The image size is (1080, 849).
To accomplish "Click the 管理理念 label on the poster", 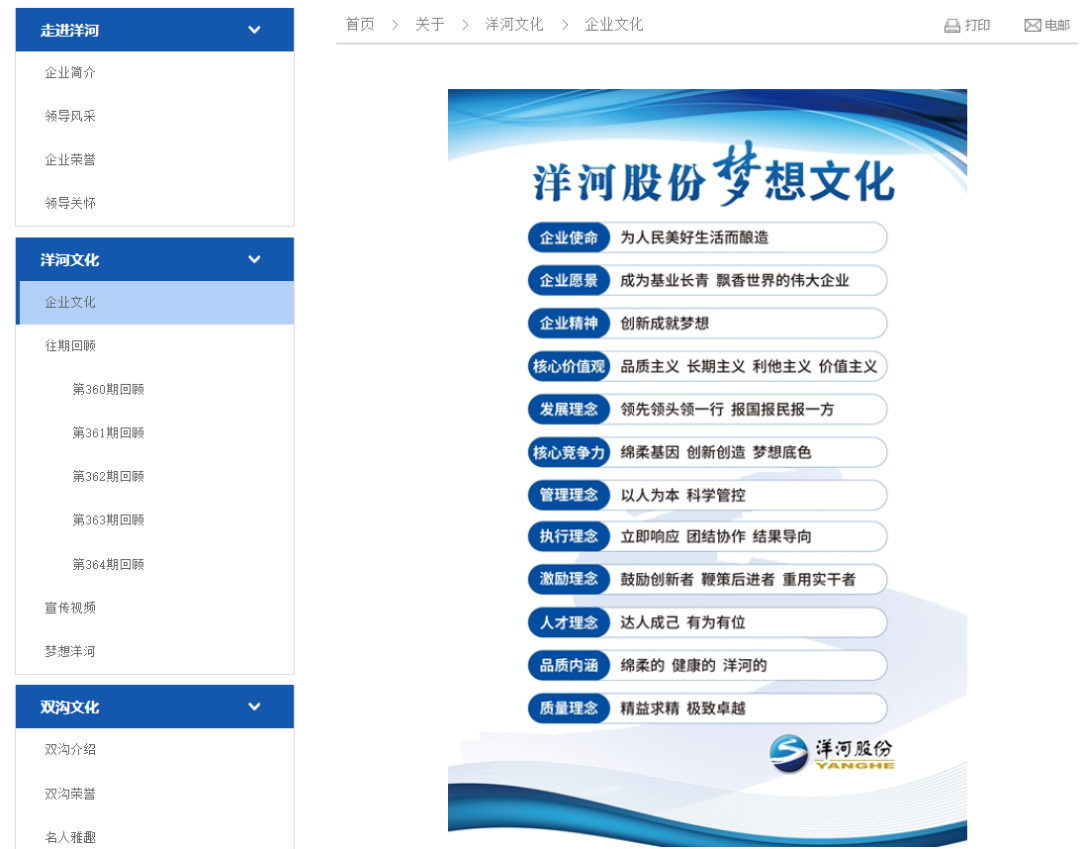I will 569,495.
